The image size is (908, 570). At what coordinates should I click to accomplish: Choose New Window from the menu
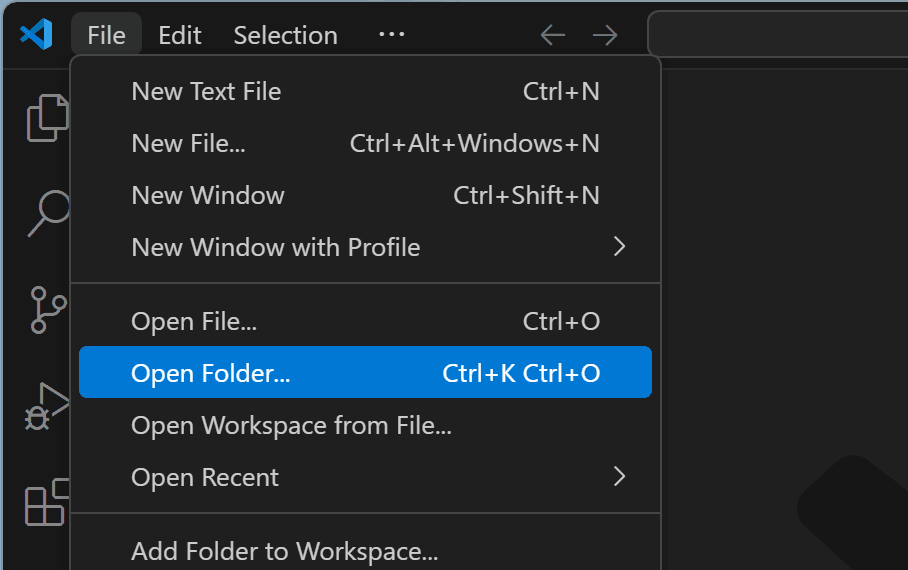click(365, 196)
